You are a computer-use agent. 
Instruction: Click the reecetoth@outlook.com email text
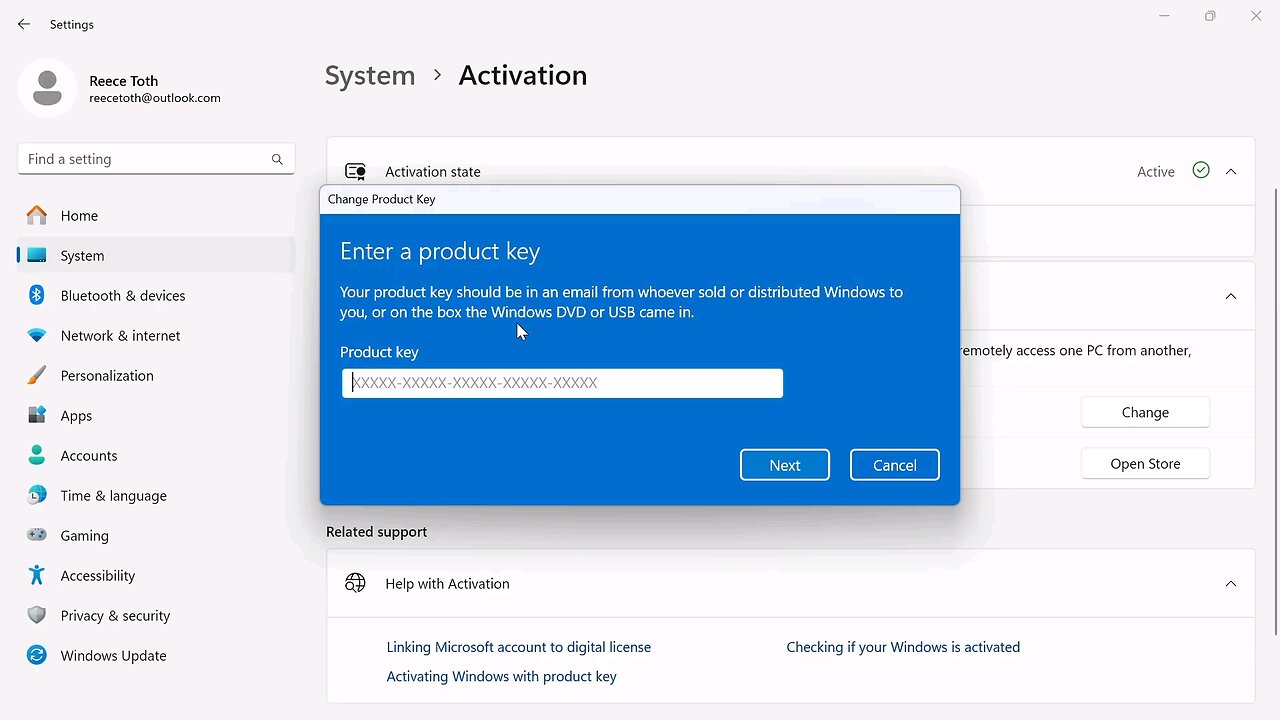click(155, 98)
